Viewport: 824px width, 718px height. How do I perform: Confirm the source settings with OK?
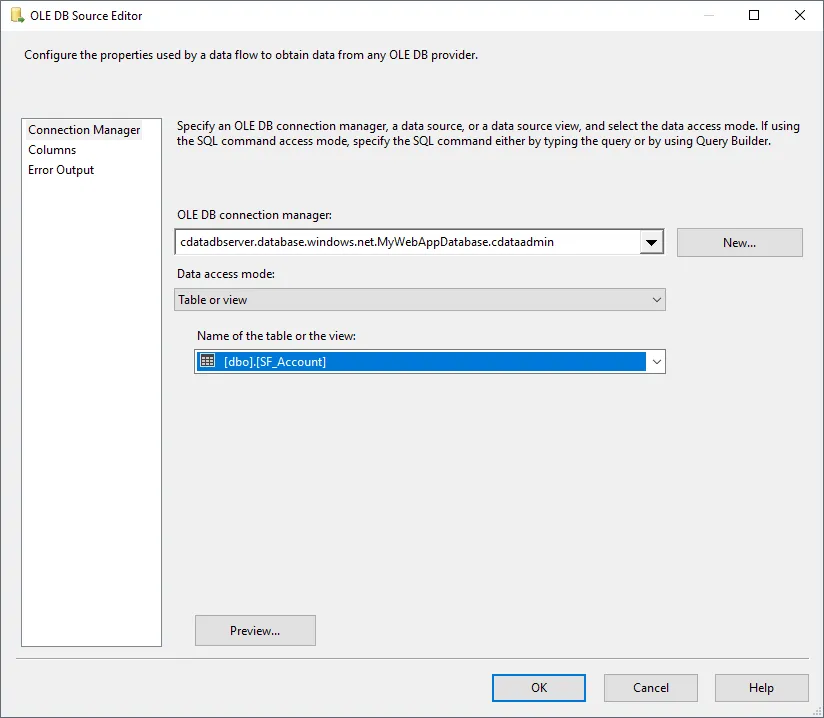538,687
